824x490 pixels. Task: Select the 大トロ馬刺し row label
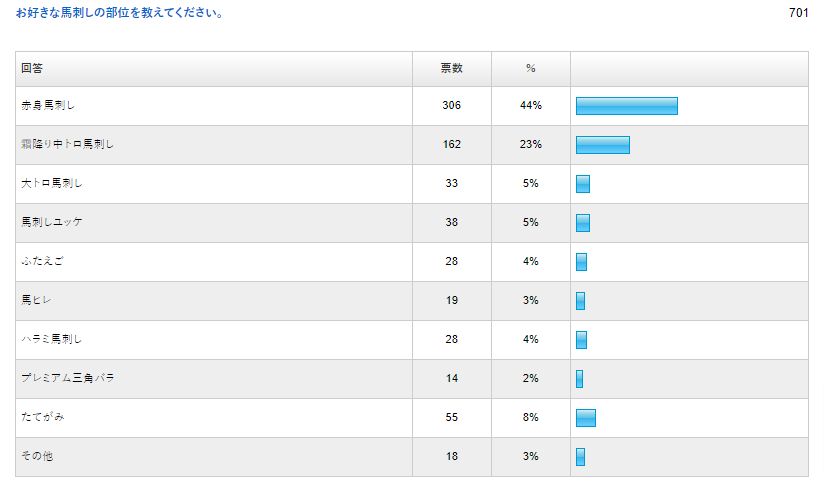click(x=52, y=184)
